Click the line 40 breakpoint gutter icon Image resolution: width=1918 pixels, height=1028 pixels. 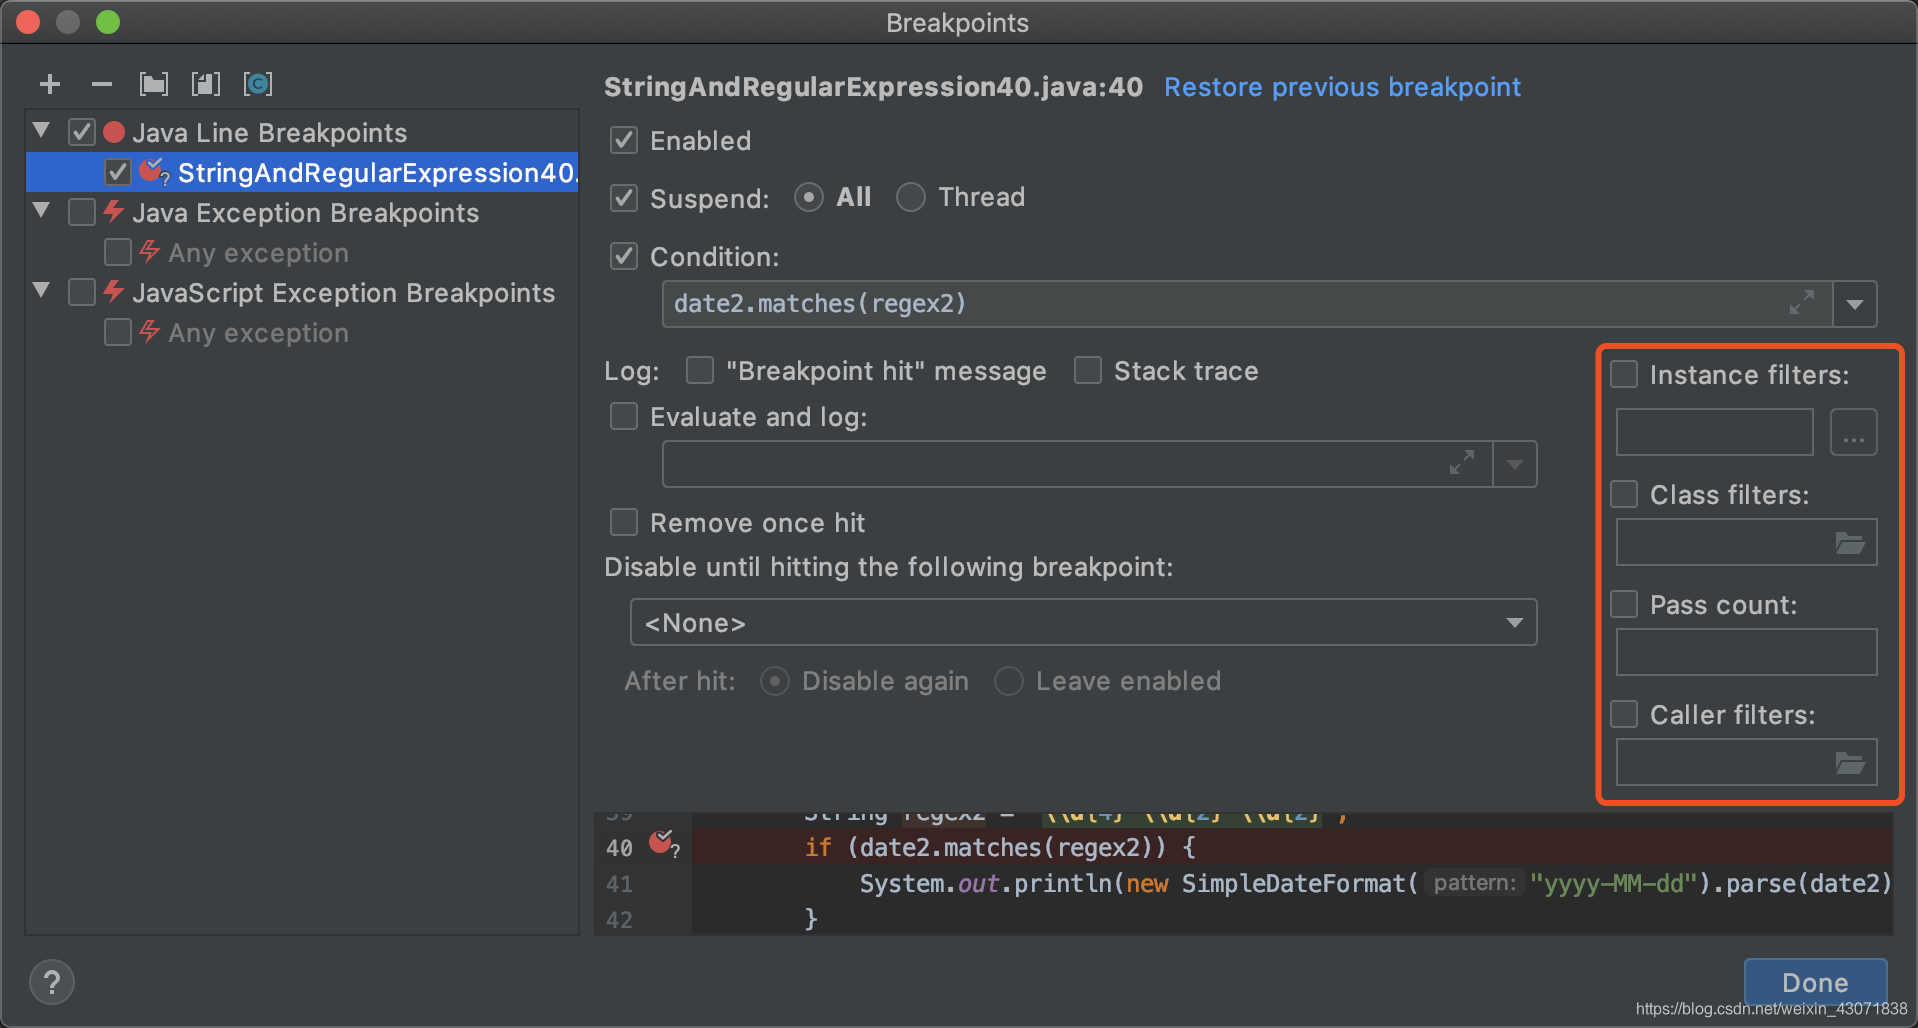(664, 844)
